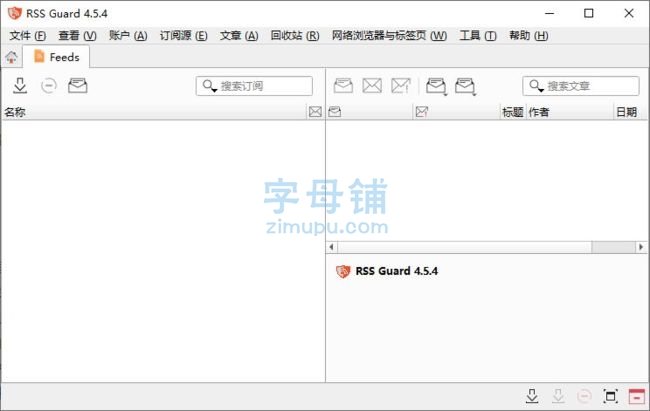
Task: Open search options dropdown in 搜索文章 field
Action: coord(536,86)
